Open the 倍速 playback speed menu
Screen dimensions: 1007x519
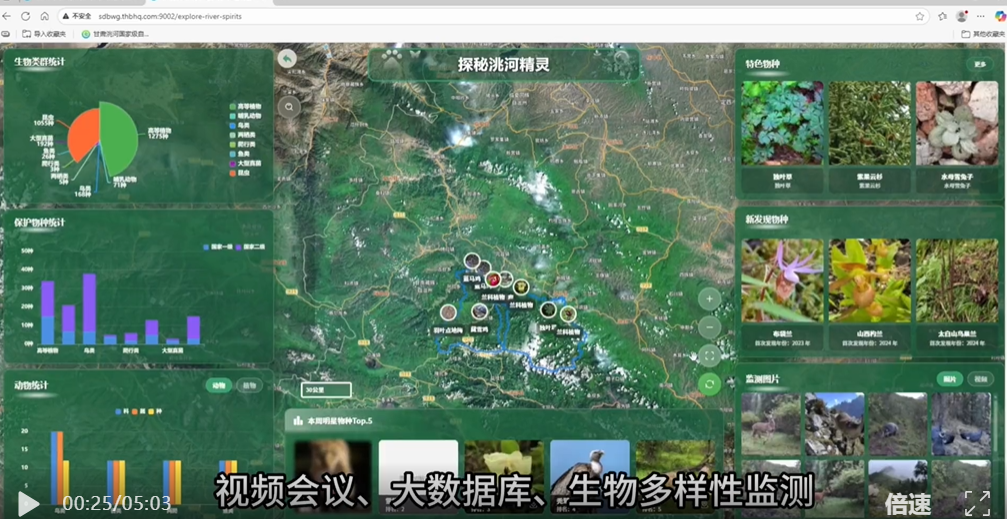[x=908, y=503]
